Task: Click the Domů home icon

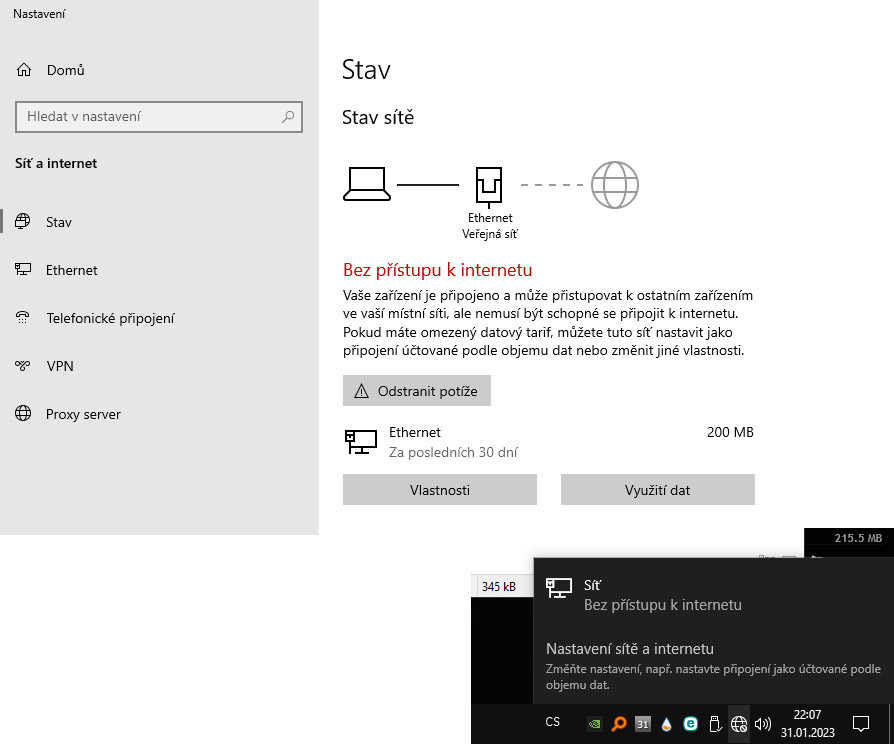Action: point(25,70)
